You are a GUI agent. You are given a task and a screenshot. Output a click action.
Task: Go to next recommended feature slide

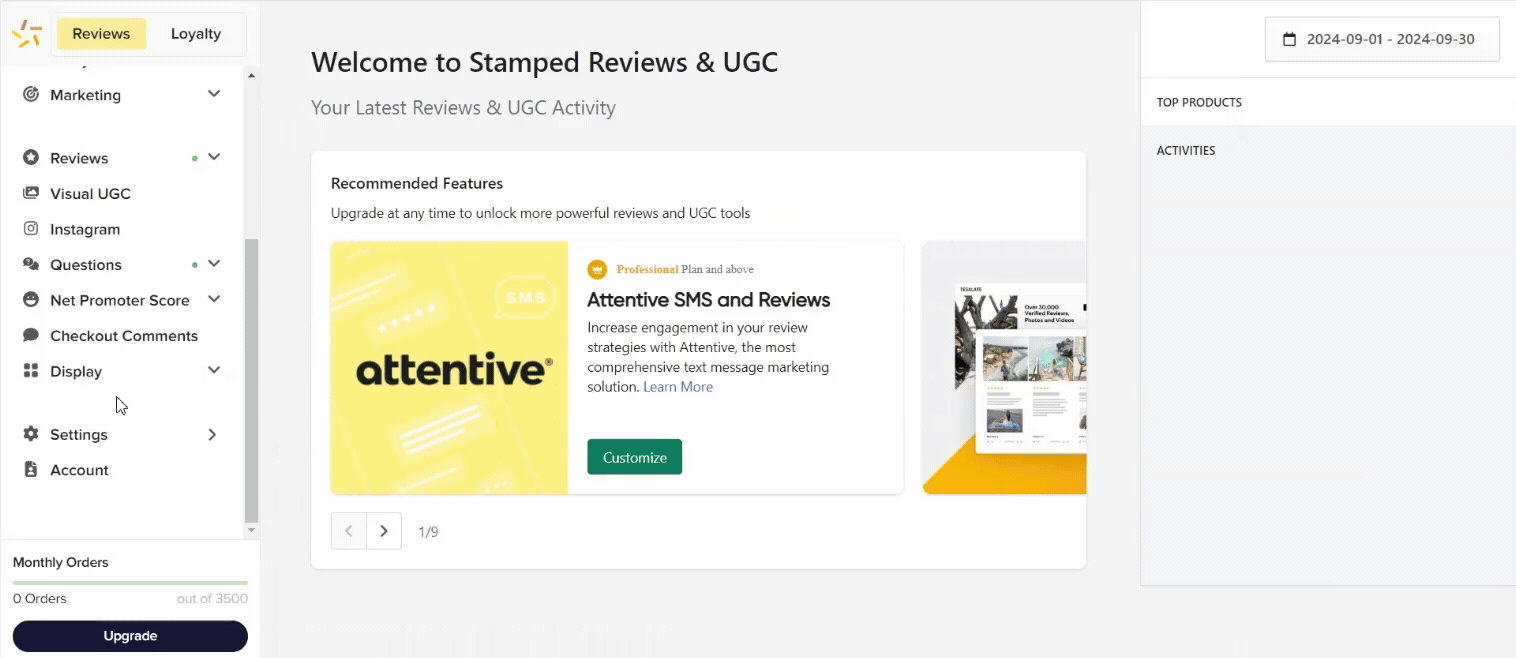tap(384, 531)
